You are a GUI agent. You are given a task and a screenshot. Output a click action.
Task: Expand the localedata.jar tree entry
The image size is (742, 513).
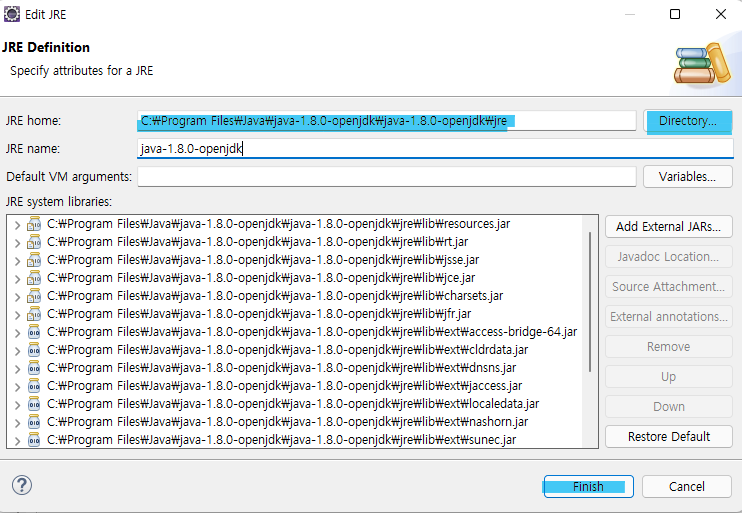pyautogui.click(x=18, y=405)
